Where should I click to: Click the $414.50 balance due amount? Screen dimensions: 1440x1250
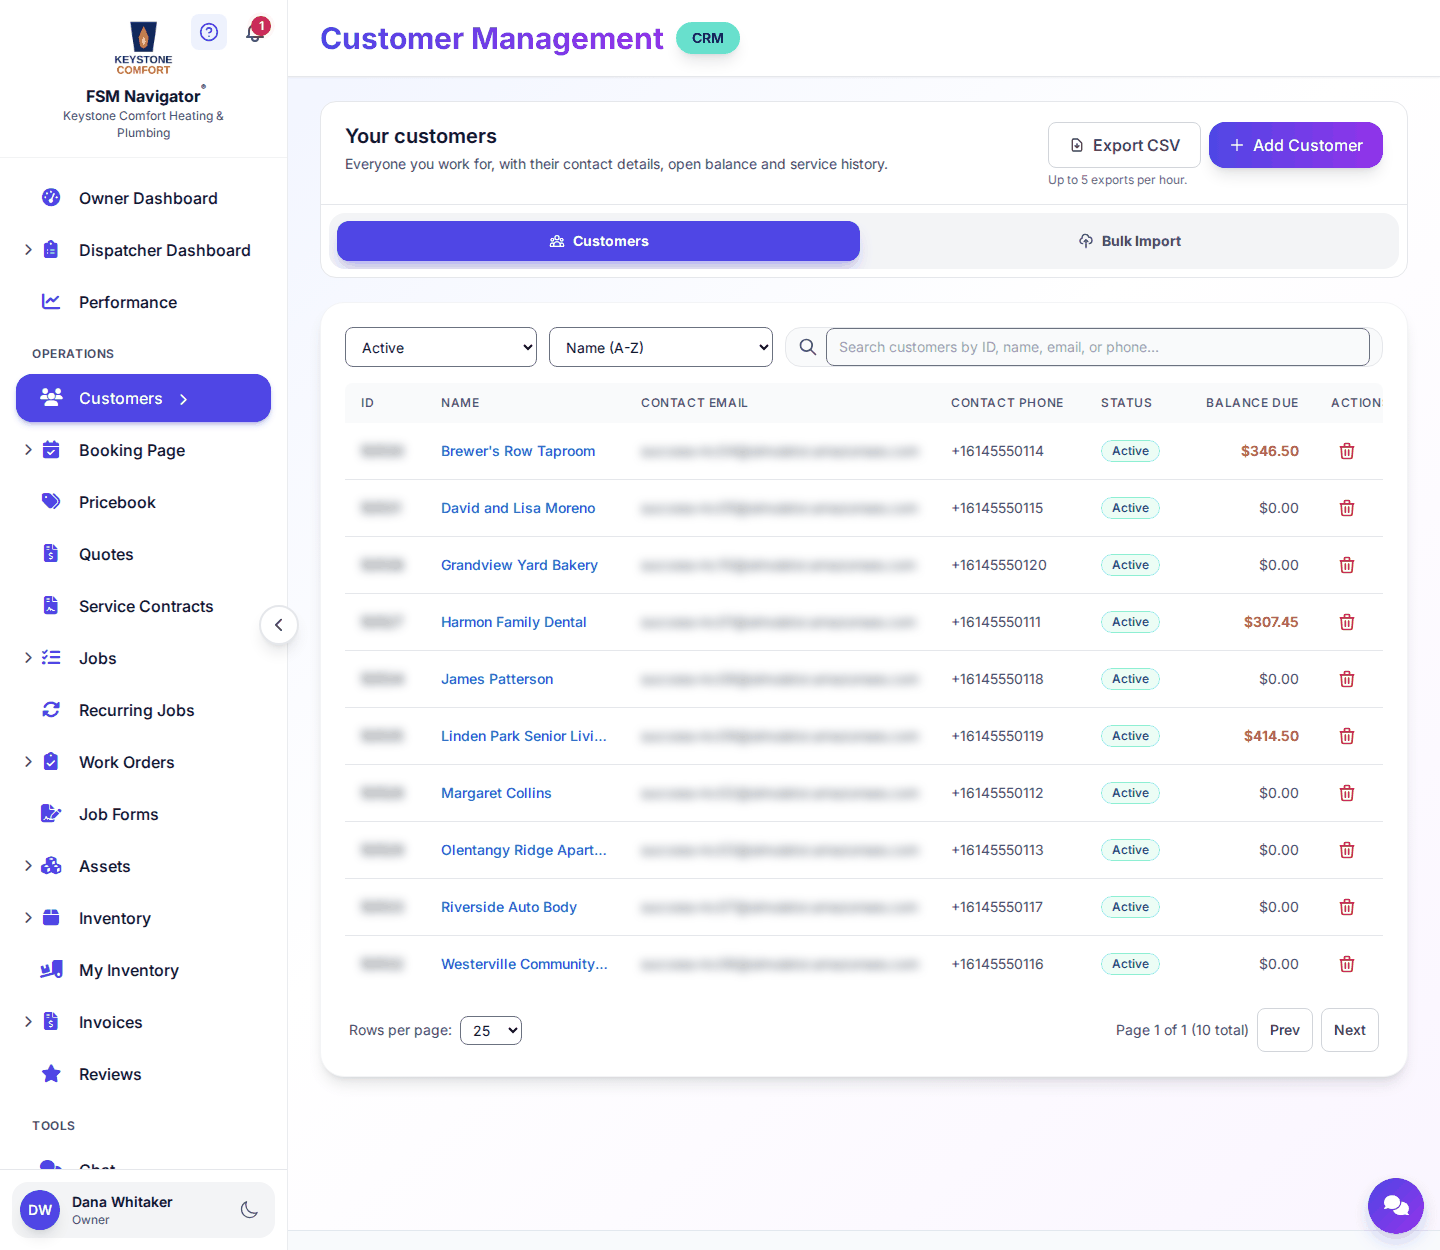(1271, 736)
